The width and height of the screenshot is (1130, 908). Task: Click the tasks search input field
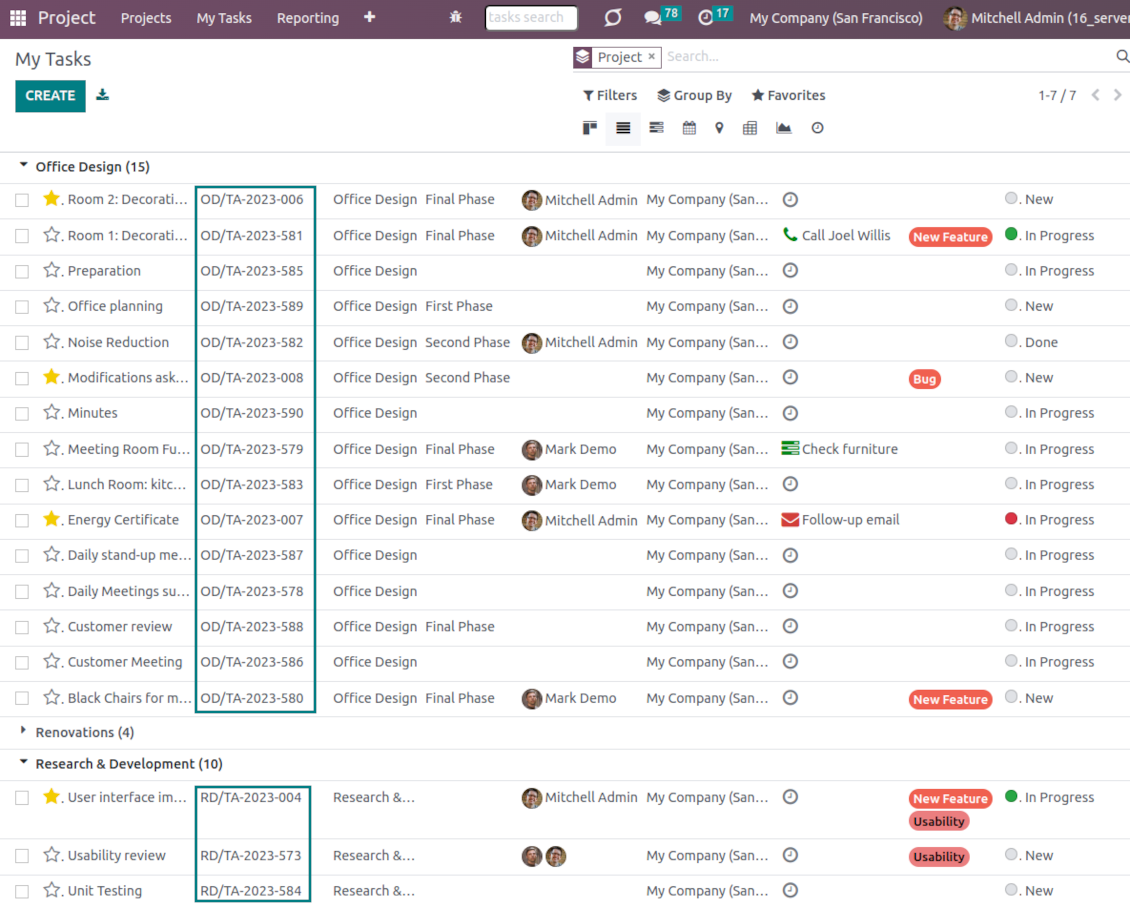[531, 18]
